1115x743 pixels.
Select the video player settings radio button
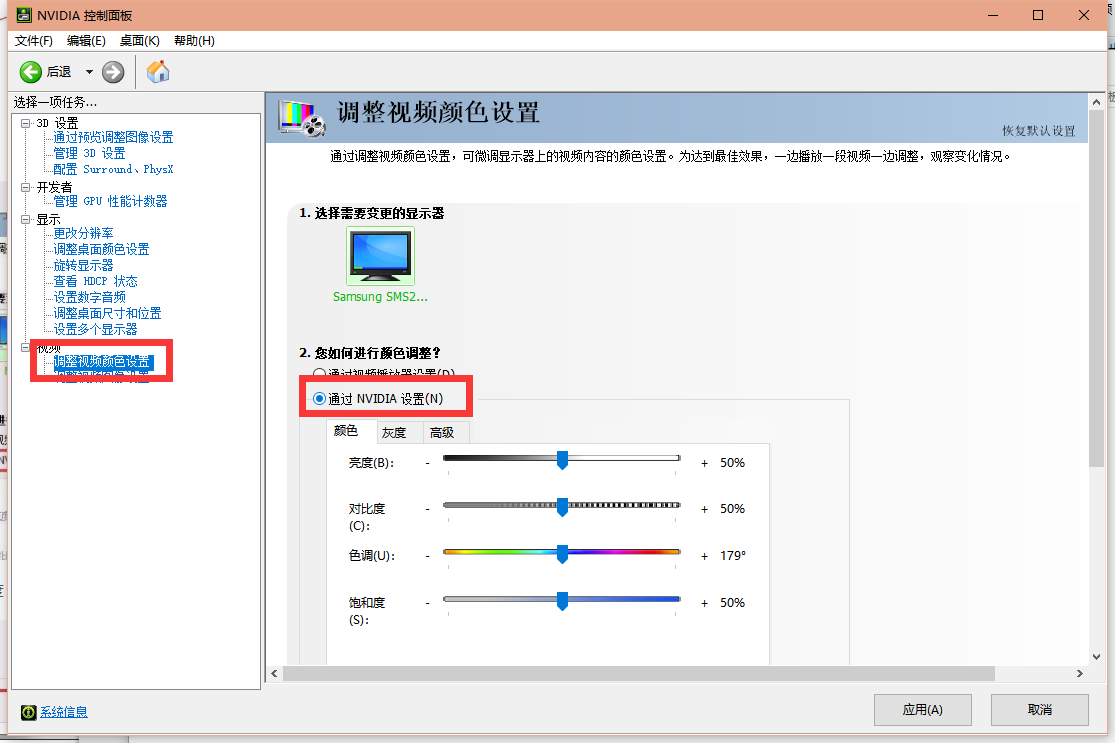(x=320, y=374)
